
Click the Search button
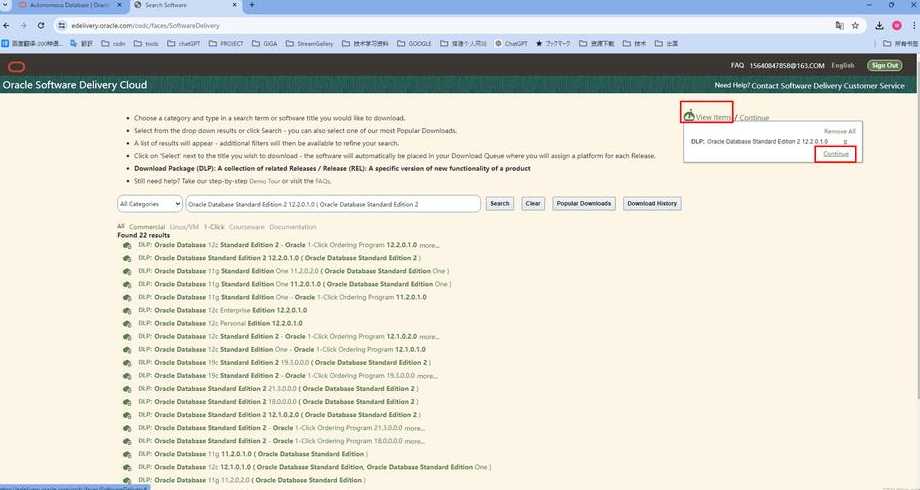[x=500, y=204]
